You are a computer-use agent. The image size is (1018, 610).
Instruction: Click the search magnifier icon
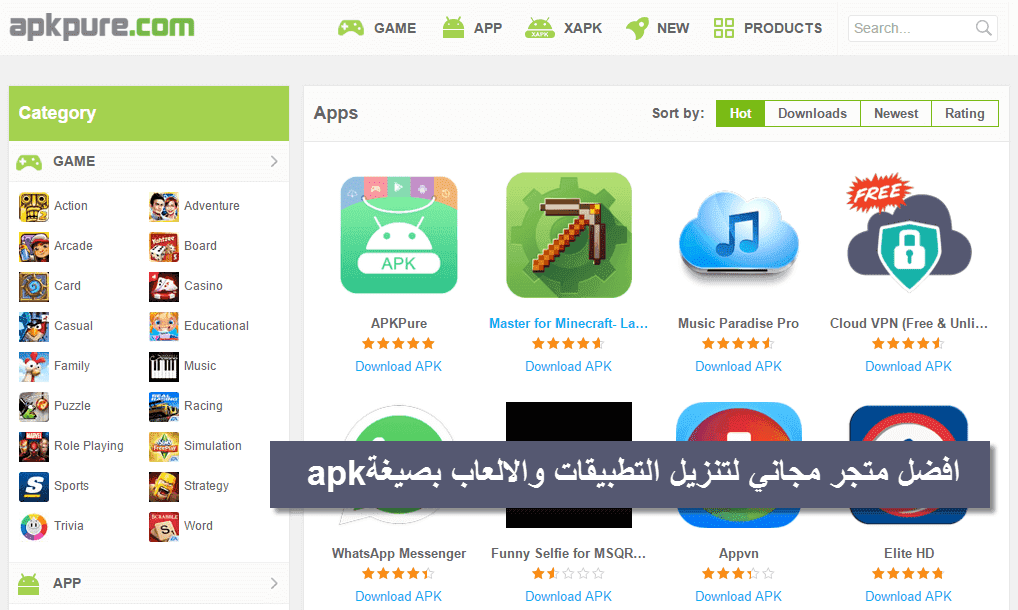coord(984,28)
